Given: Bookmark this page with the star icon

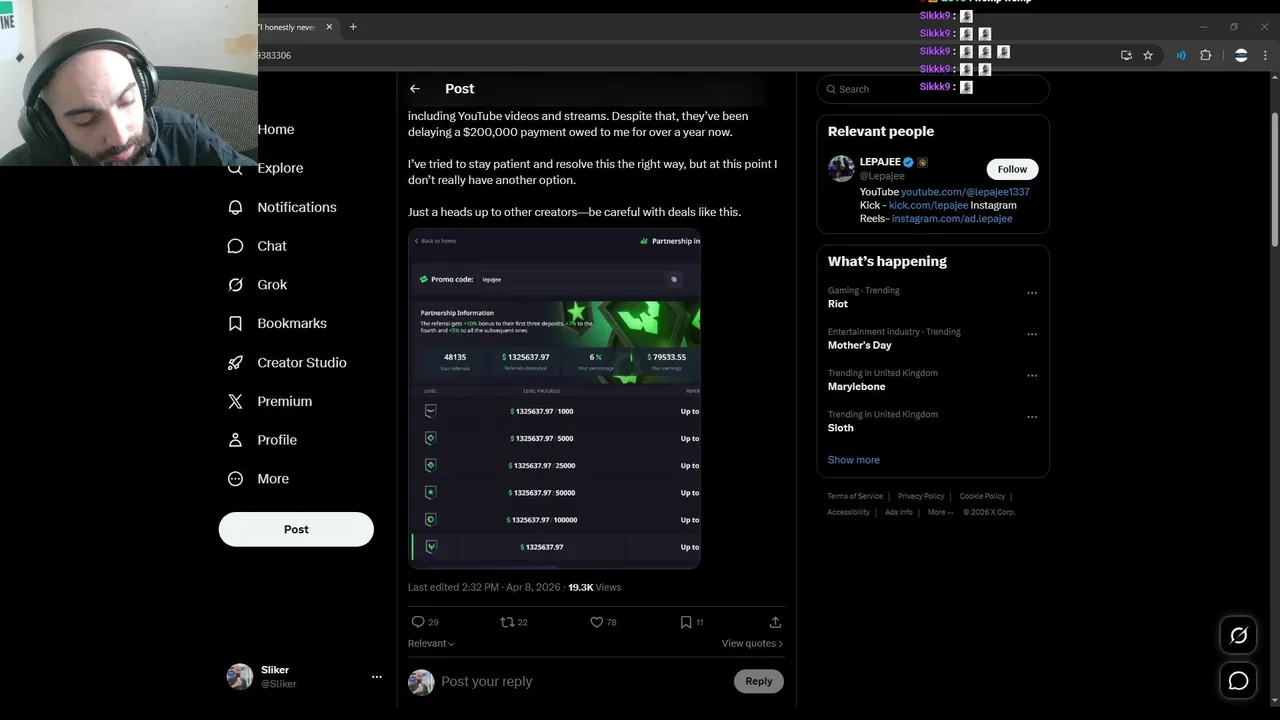Looking at the screenshot, I should point(1148,55).
